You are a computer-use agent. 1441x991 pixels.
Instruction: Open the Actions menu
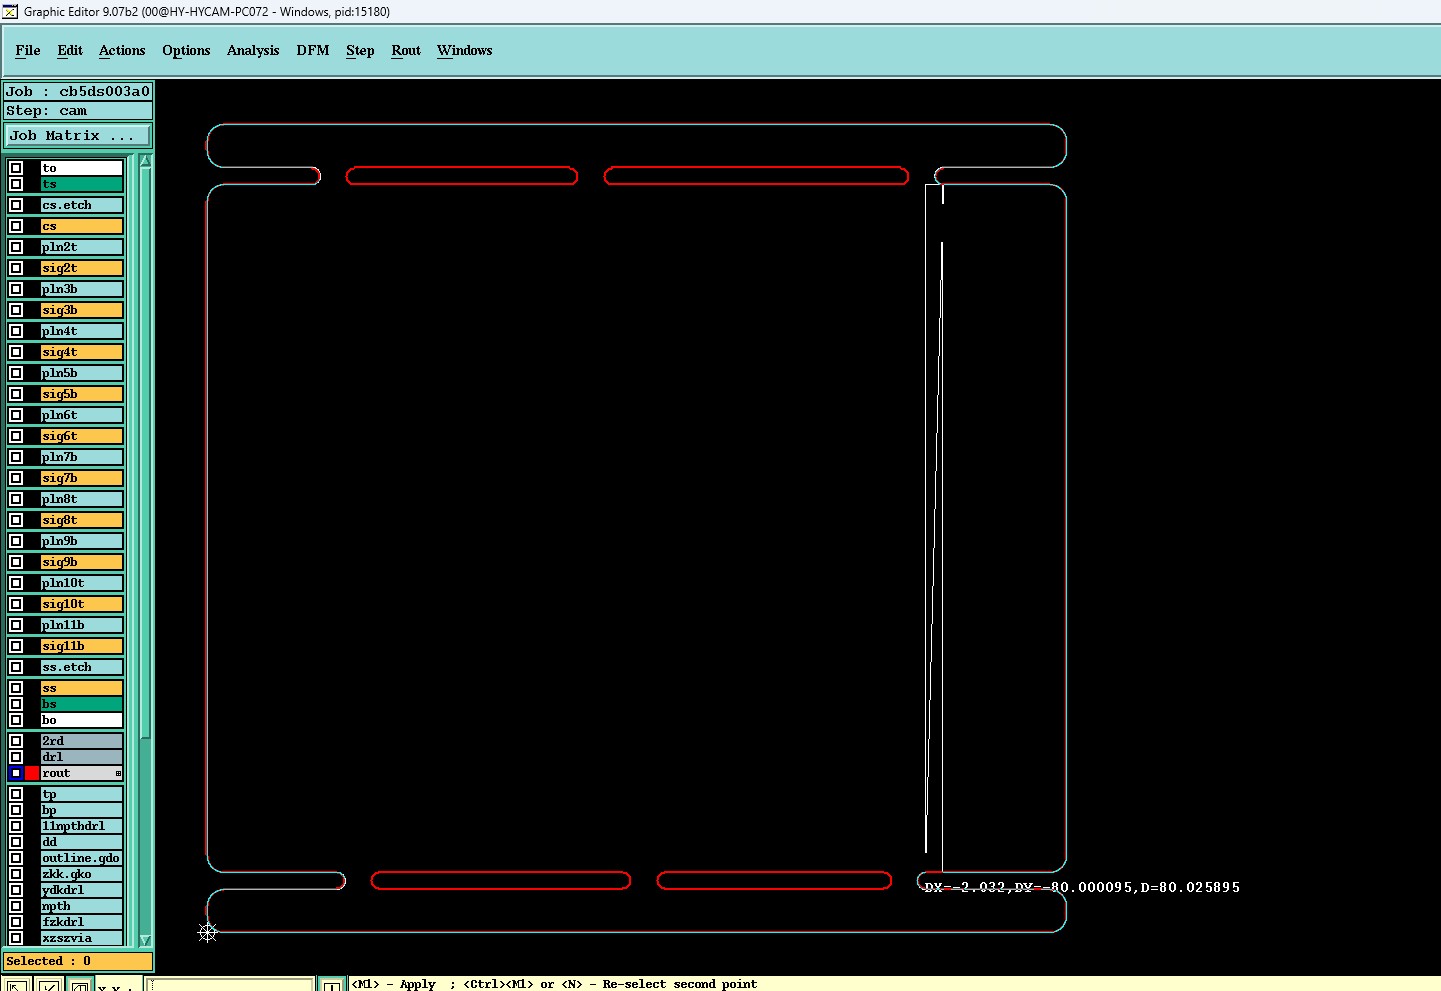(122, 50)
